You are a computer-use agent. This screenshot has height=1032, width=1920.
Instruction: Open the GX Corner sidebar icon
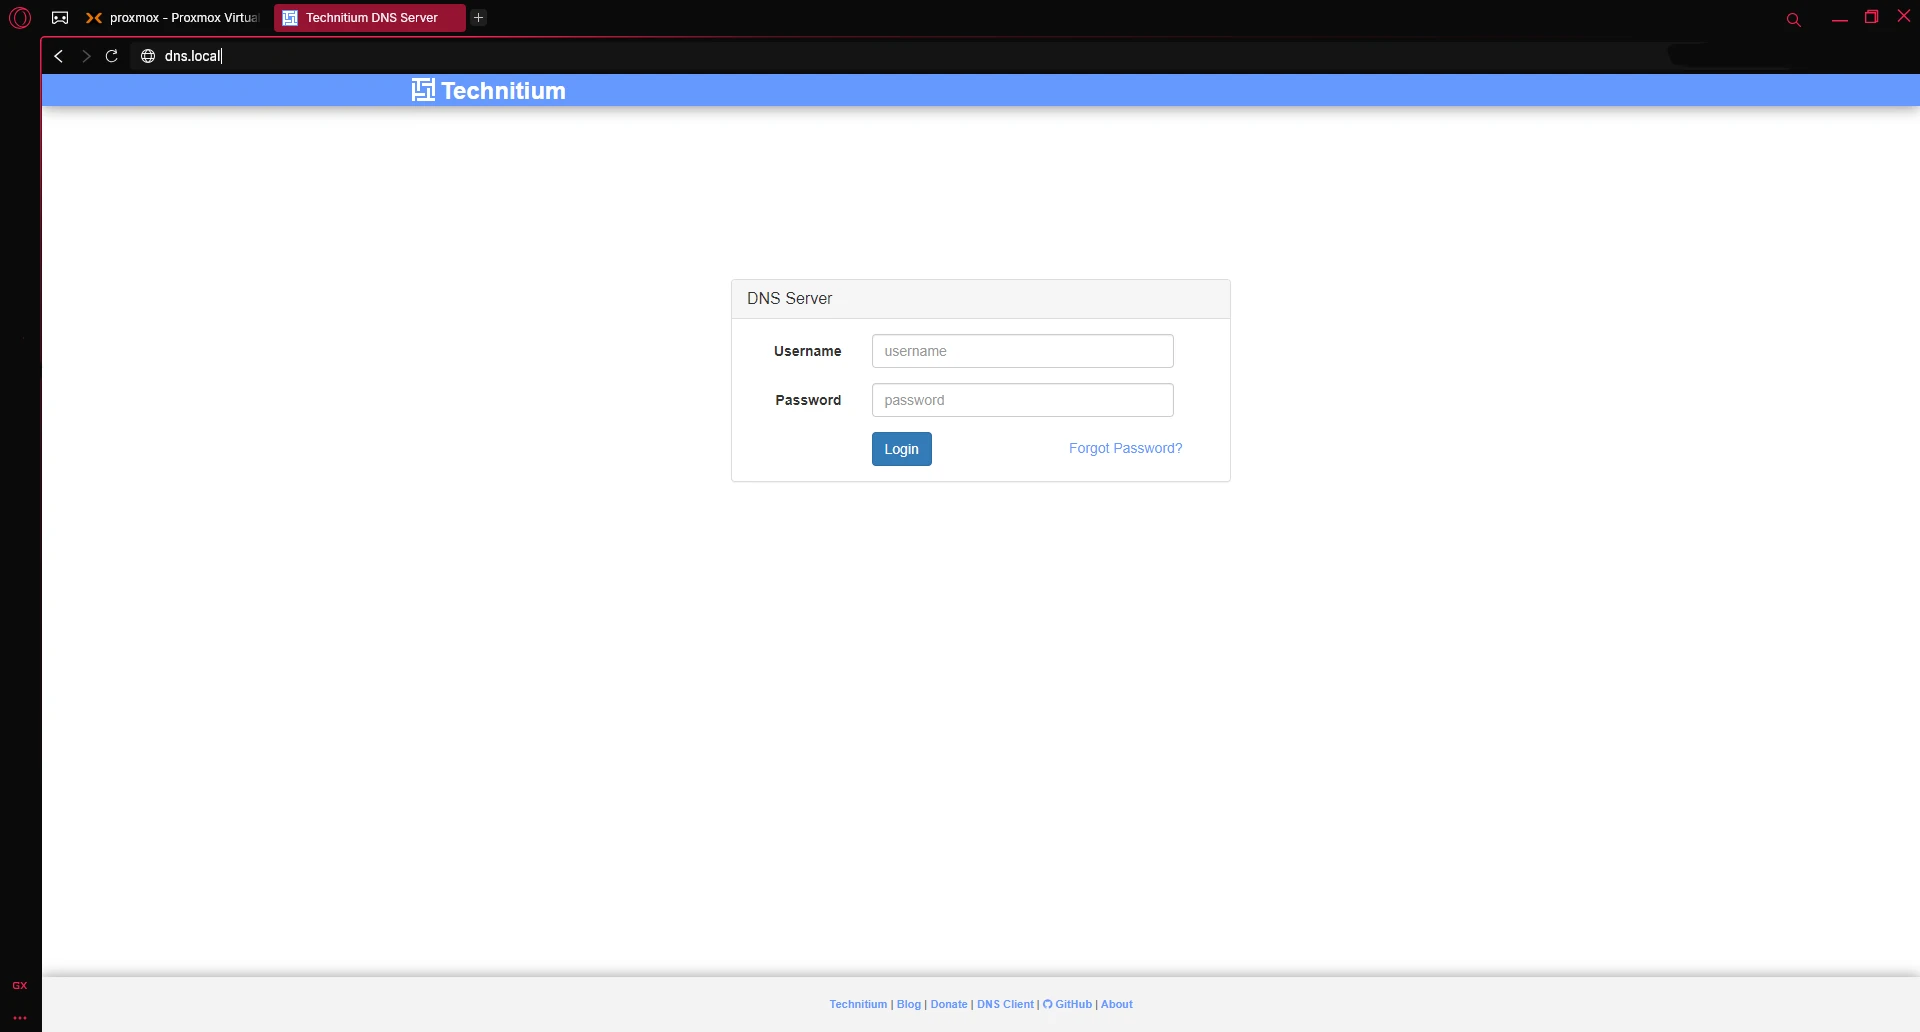[20, 986]
